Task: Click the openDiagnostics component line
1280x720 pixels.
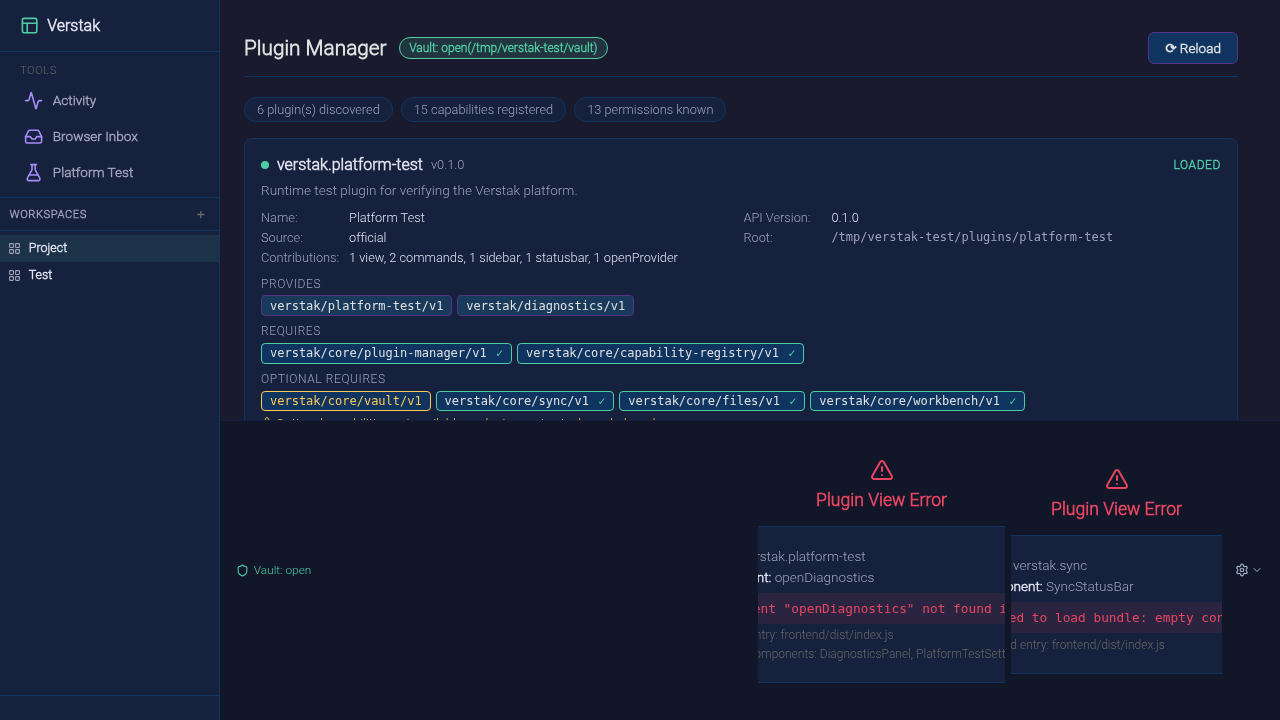Action: [x=817, y=578]
